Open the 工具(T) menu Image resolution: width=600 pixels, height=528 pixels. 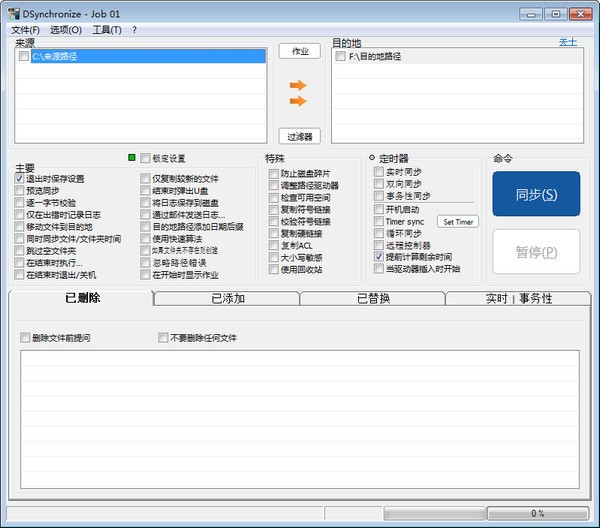click(106, 30)
